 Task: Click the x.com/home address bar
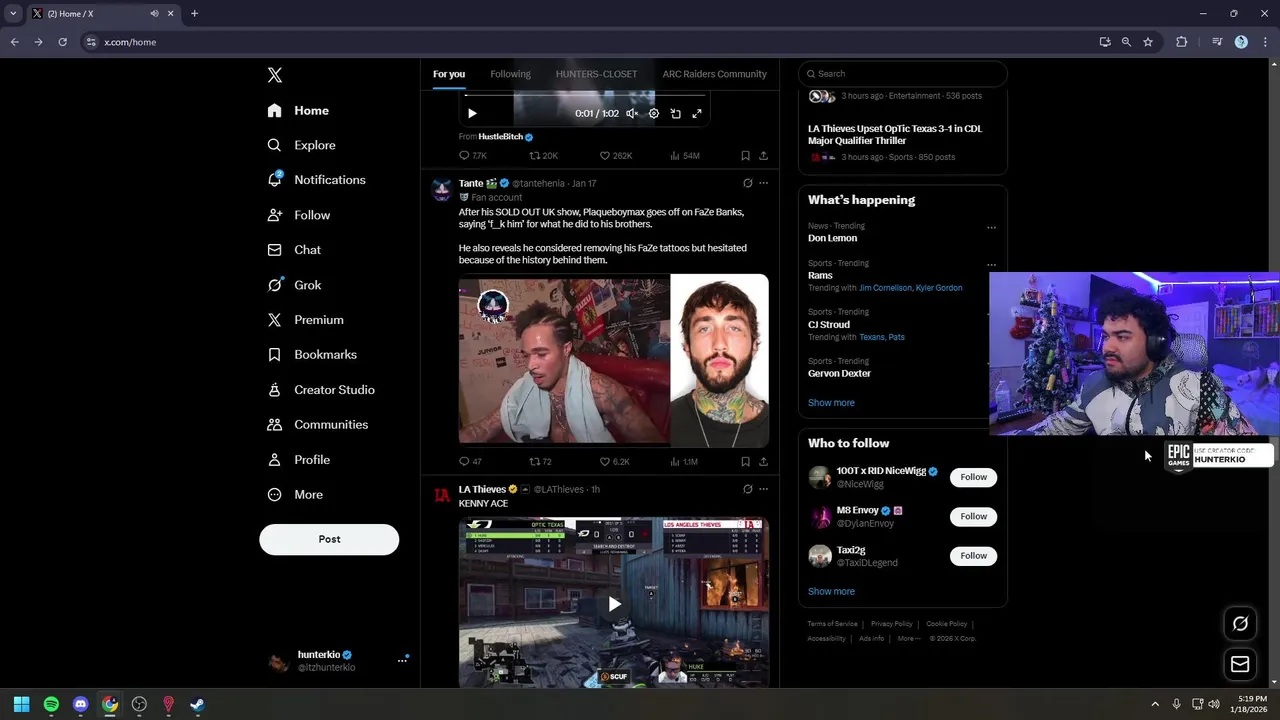pyautogui.click(x=590, y=42)
